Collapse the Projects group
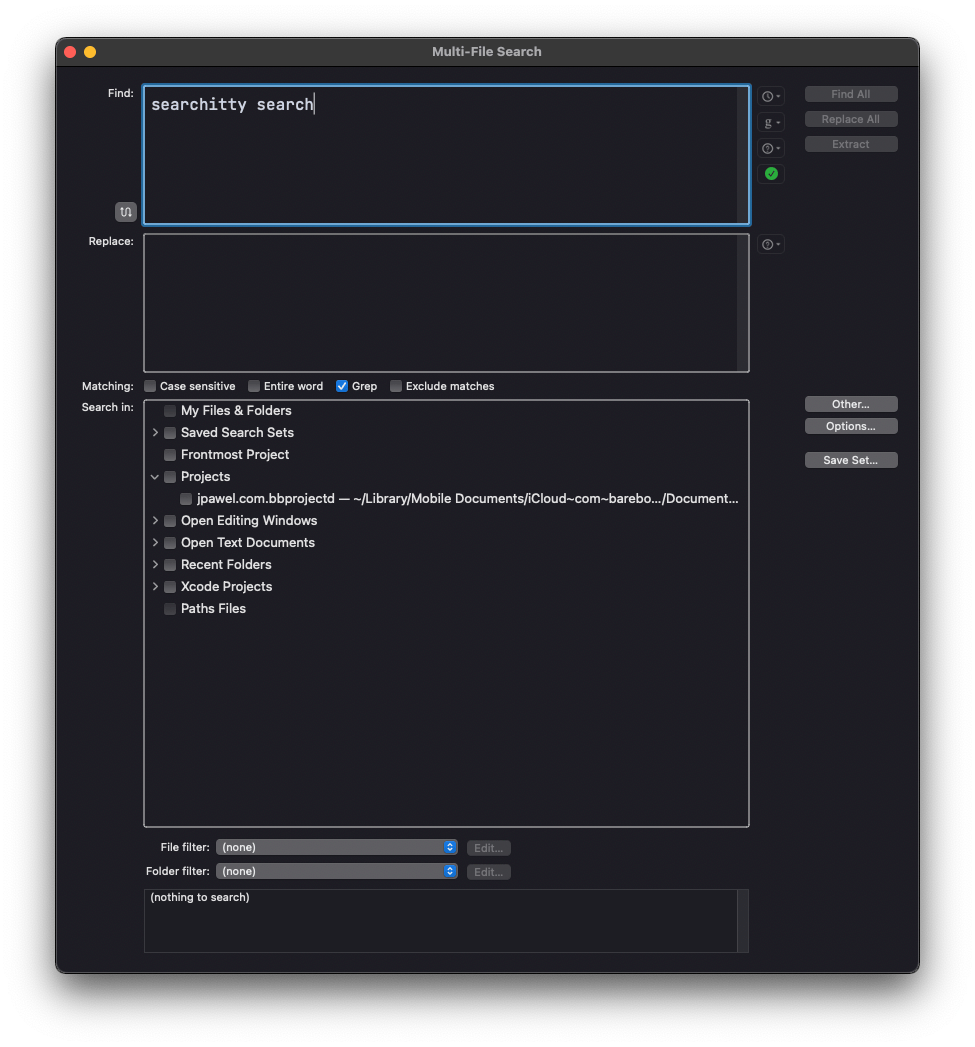 [x=155, y=477]
